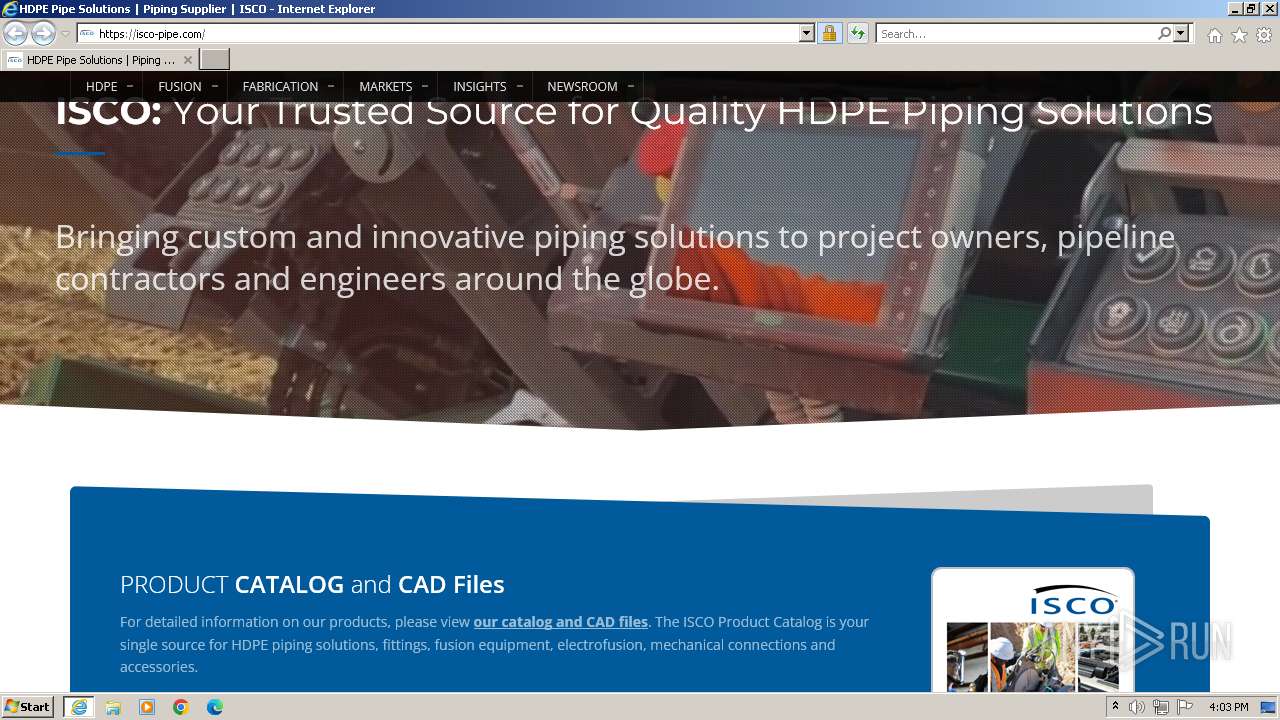1280x720 pixels.
Task: Expand the HDPE submenu arrow
Action: pos(130,86)
